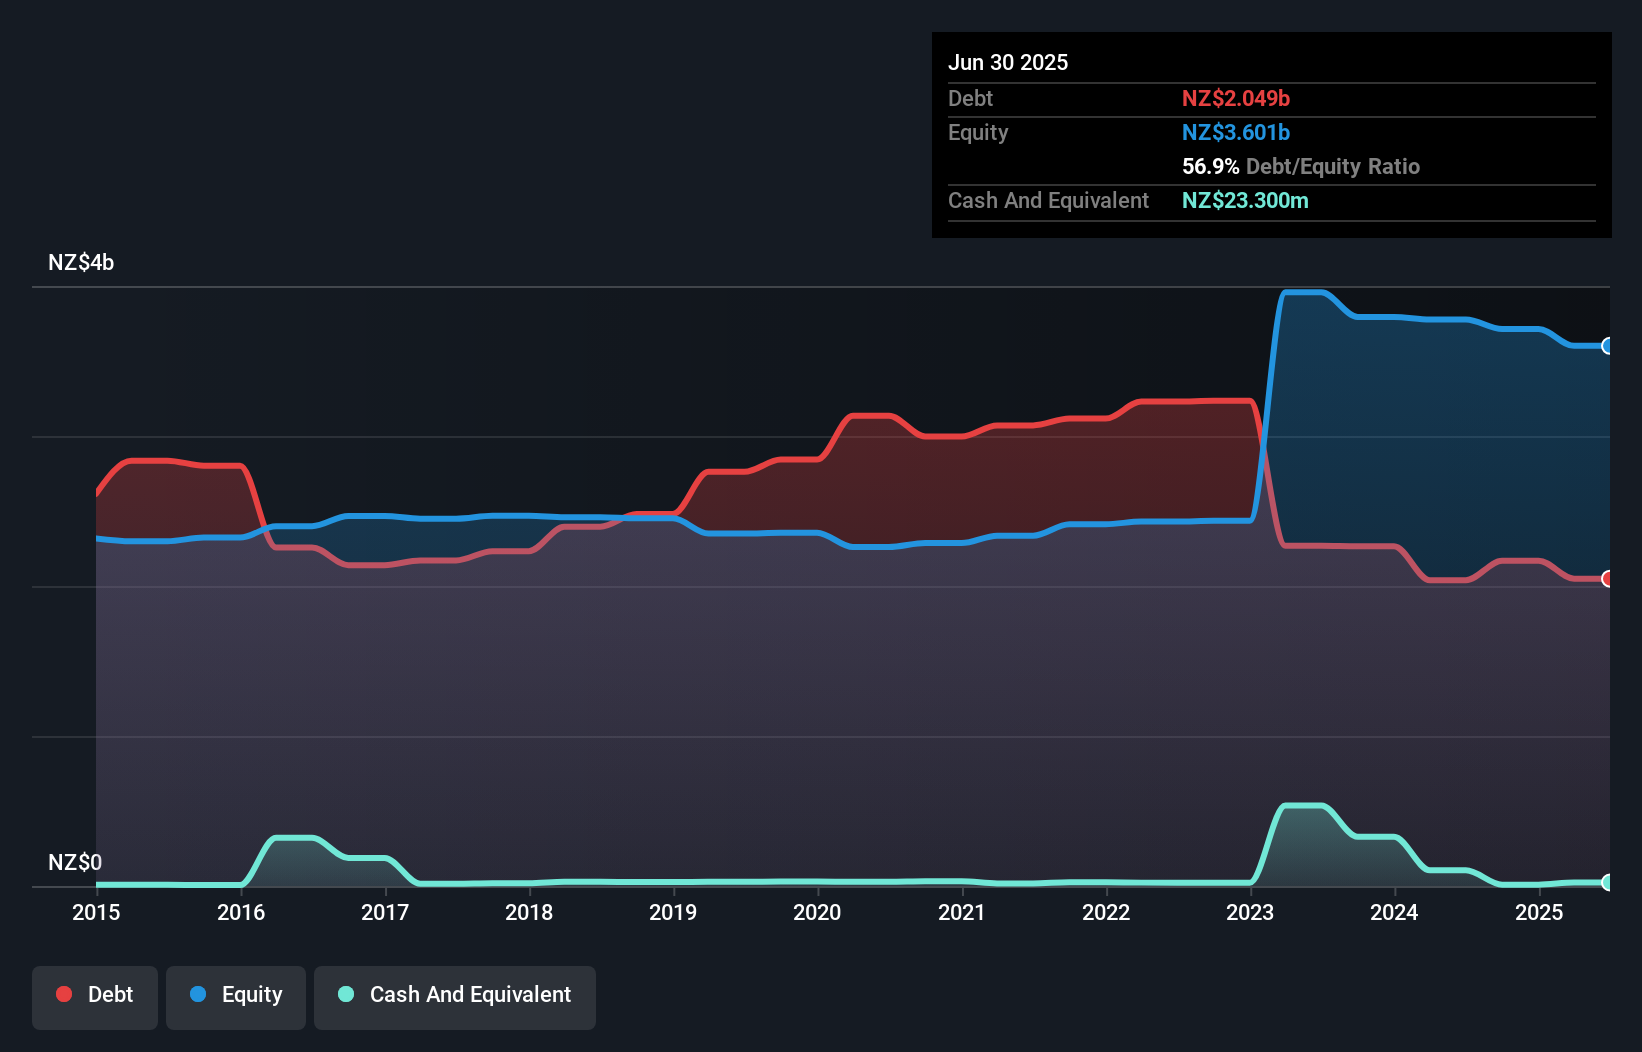The width and height of the screenshot is (1642, 1052).
Task: Click the 2021 x-axis label
Action: pyautogui.click(x=962, y=912)
